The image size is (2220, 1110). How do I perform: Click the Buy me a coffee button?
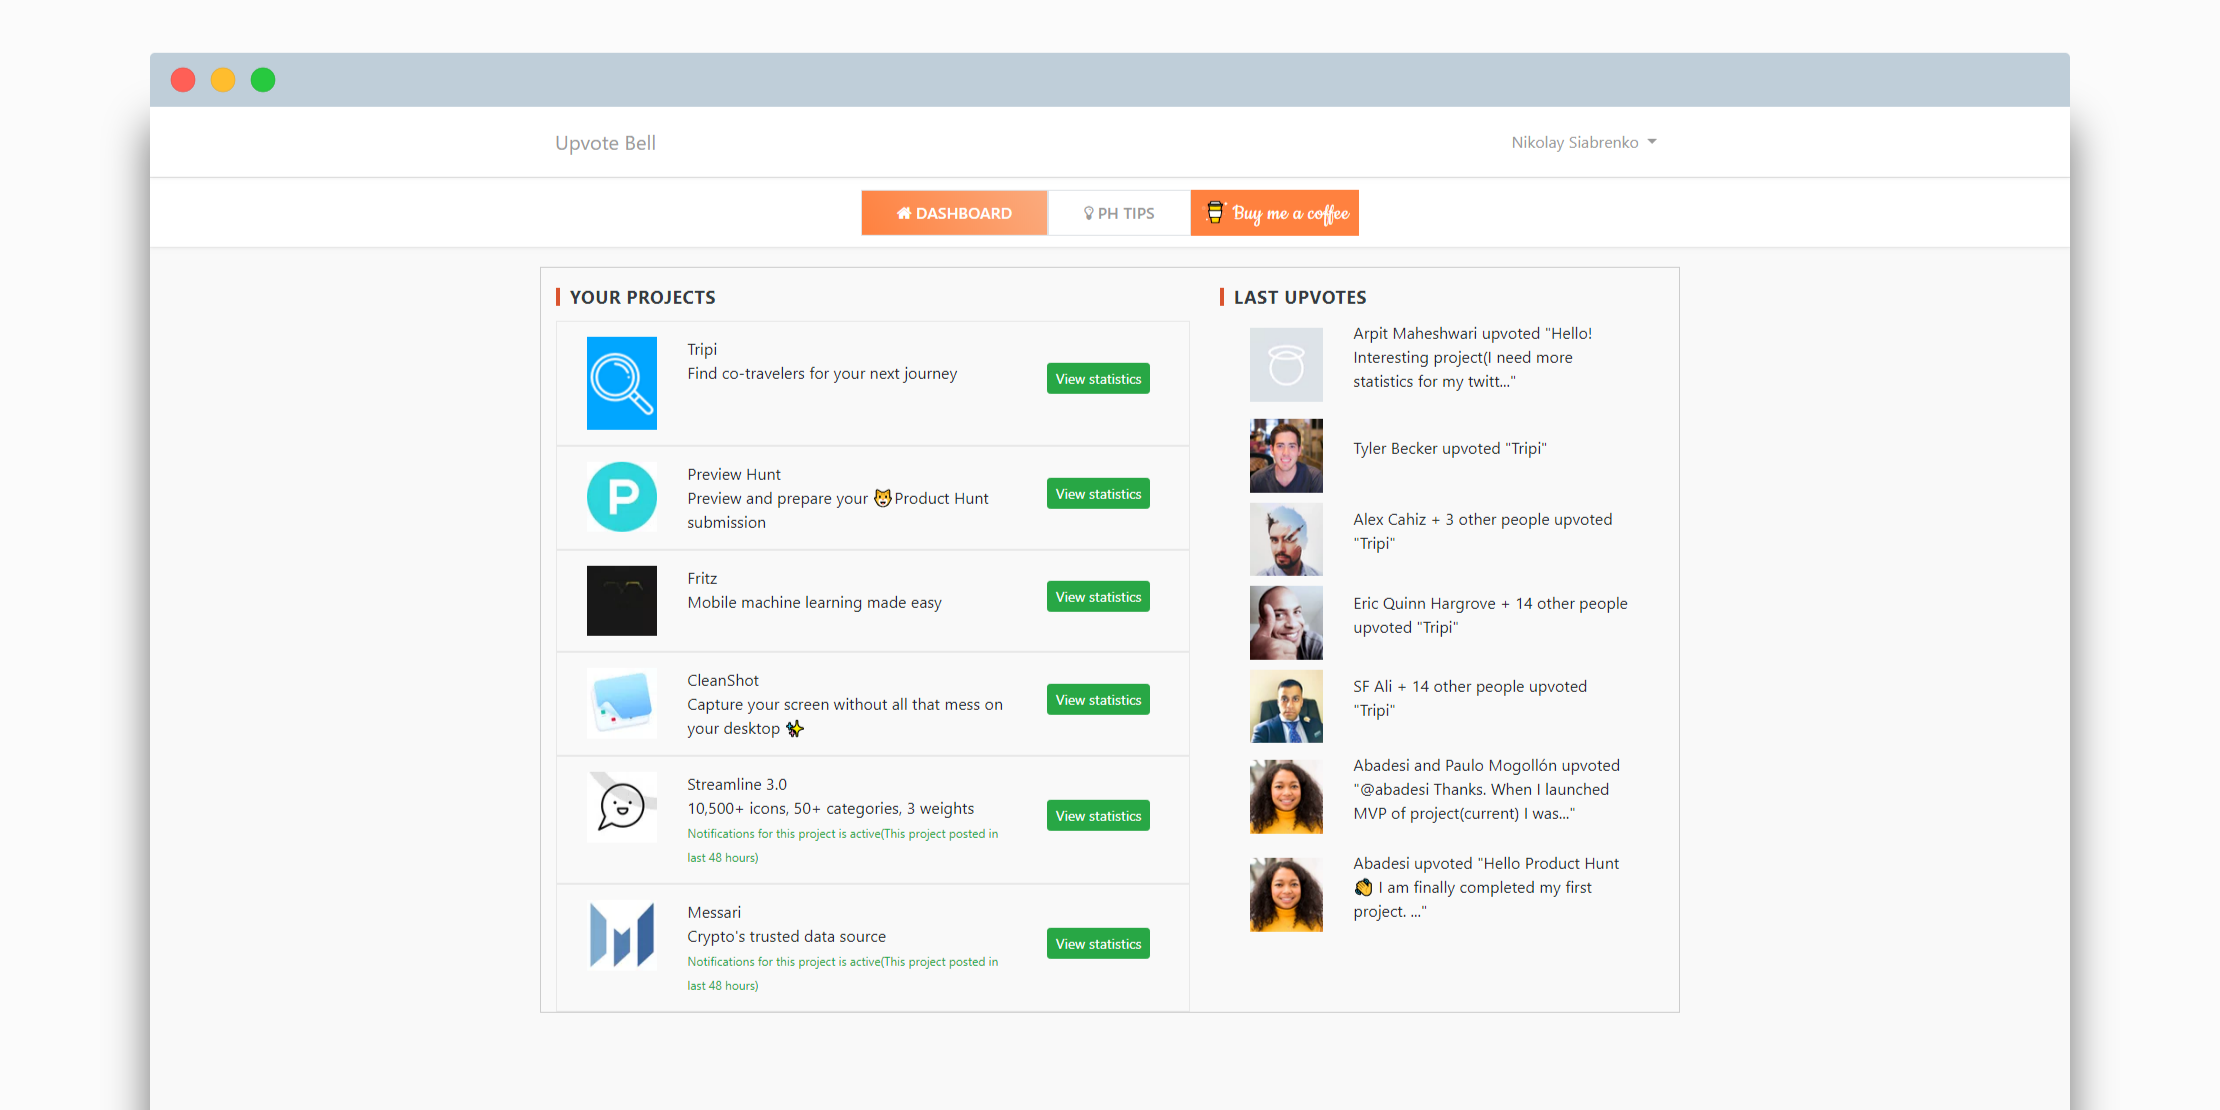pos(1275,213)
